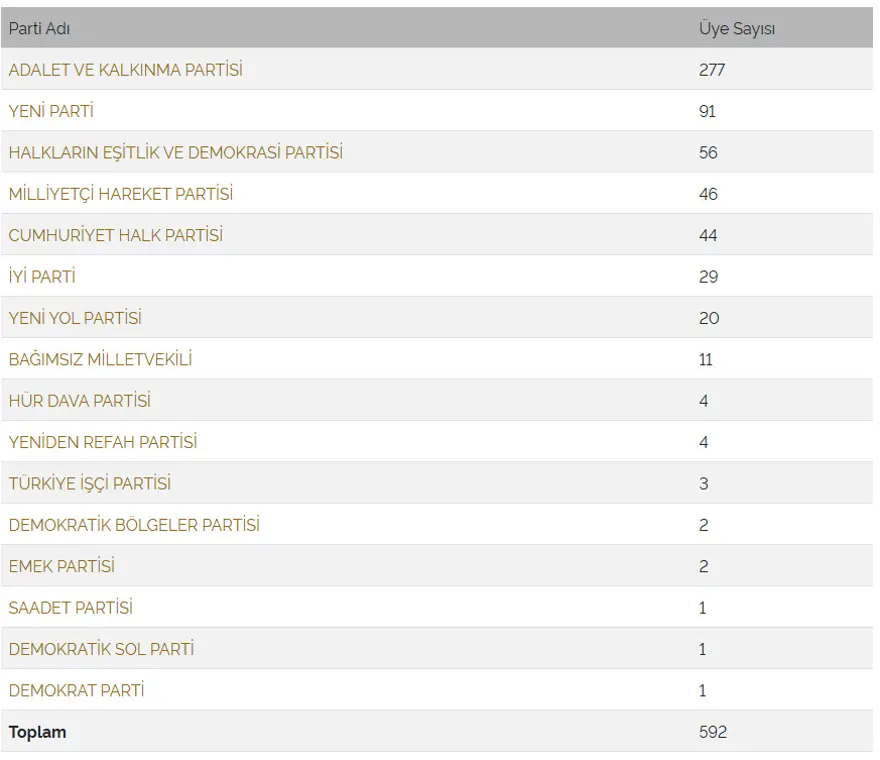Open the TÜRKİYE İŞÇİ PARTİSİ link
The height and width of the screenshot is (760, 880).
click(x=90, y=483)
